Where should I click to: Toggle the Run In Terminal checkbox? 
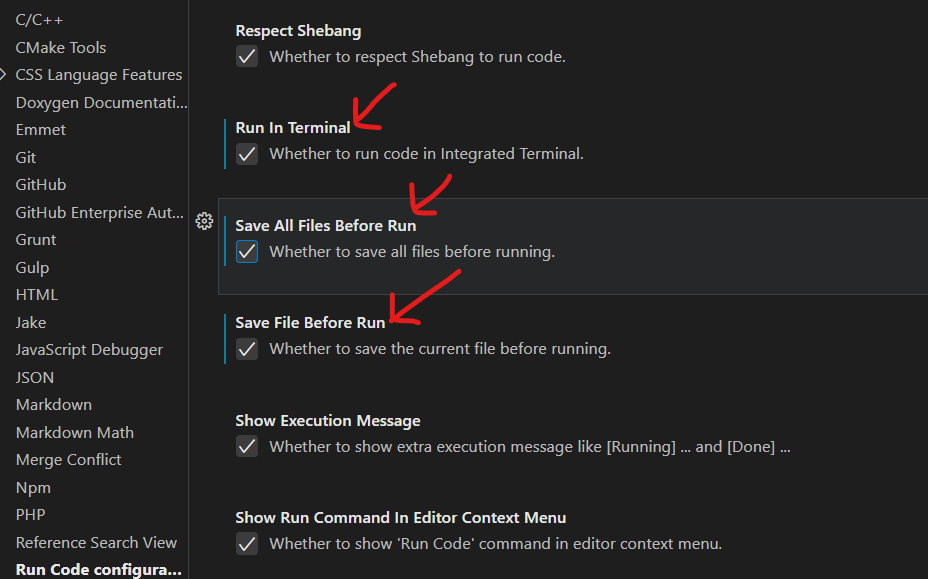point(247,154)
